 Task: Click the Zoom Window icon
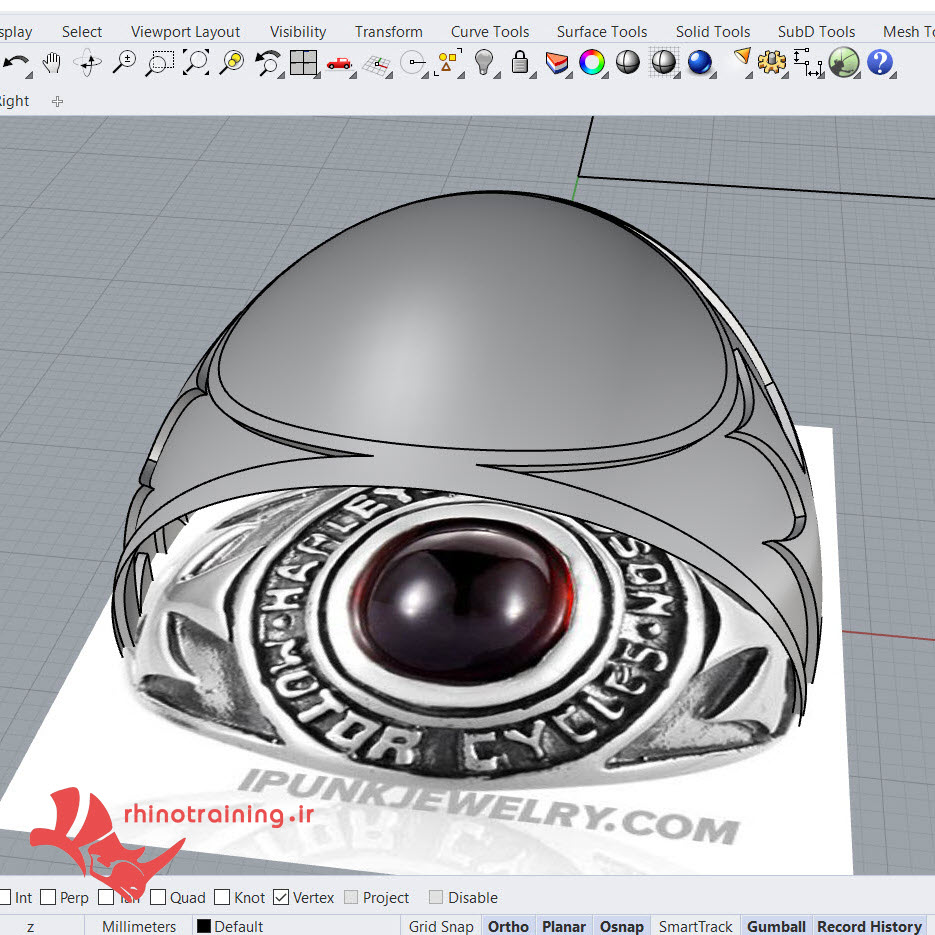(159, 64)
